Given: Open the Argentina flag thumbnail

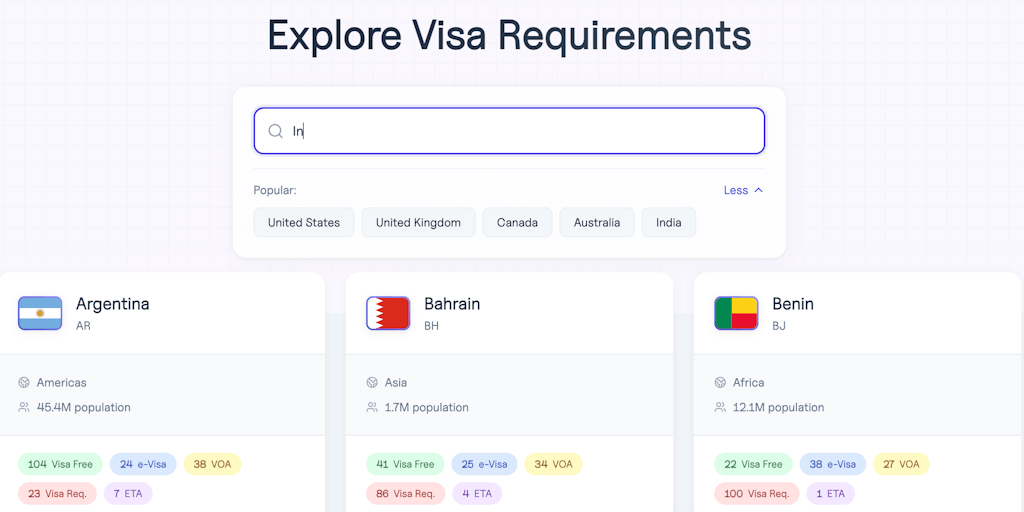Looking at the screenshot, I should tap(40, 313).
